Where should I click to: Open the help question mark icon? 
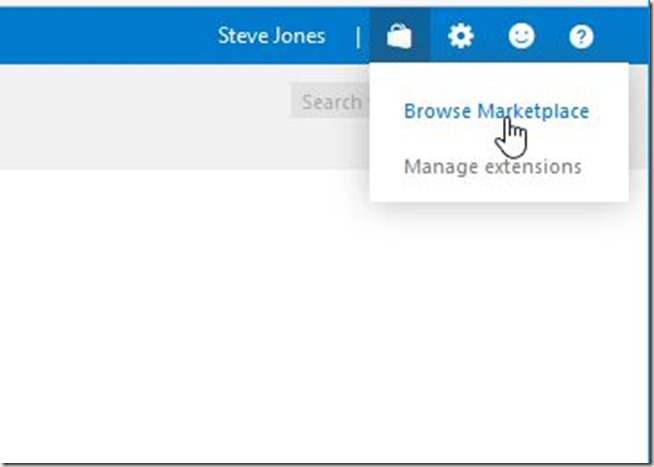pos(582,37)
